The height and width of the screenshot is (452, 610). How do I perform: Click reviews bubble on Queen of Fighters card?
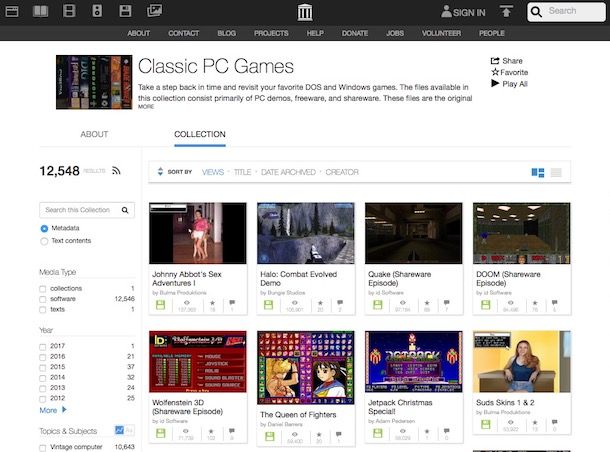point(339,434)
